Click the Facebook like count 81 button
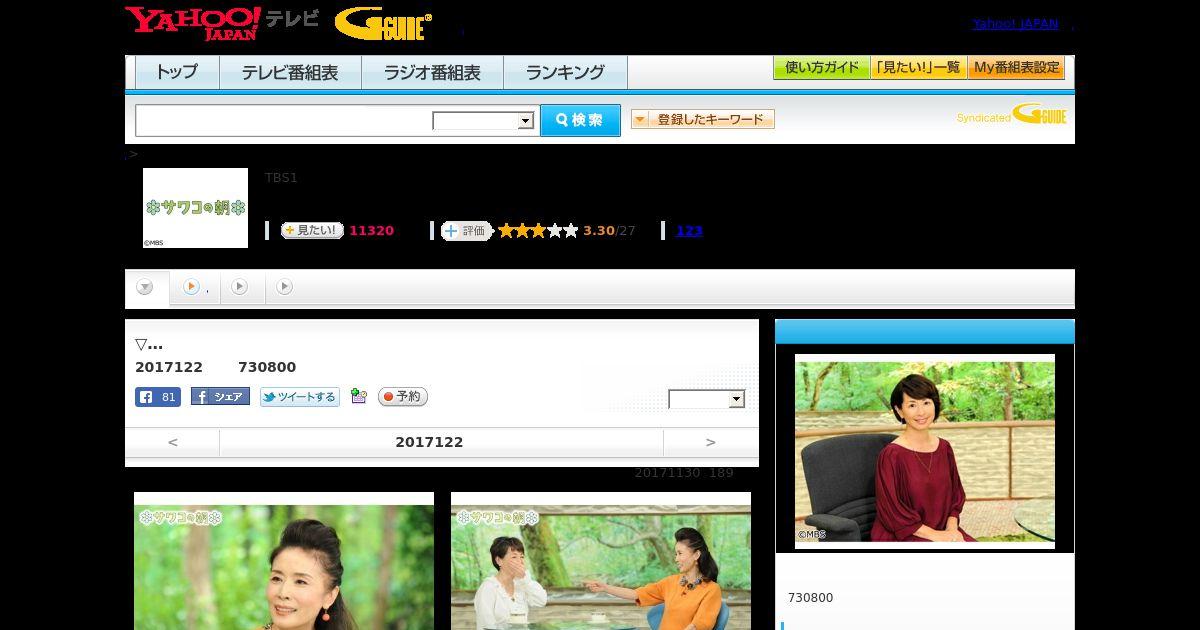 coord(158,397)
